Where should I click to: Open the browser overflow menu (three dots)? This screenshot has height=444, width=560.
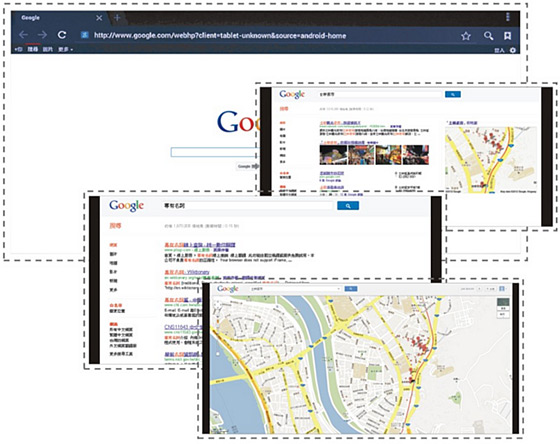point(508,17)
